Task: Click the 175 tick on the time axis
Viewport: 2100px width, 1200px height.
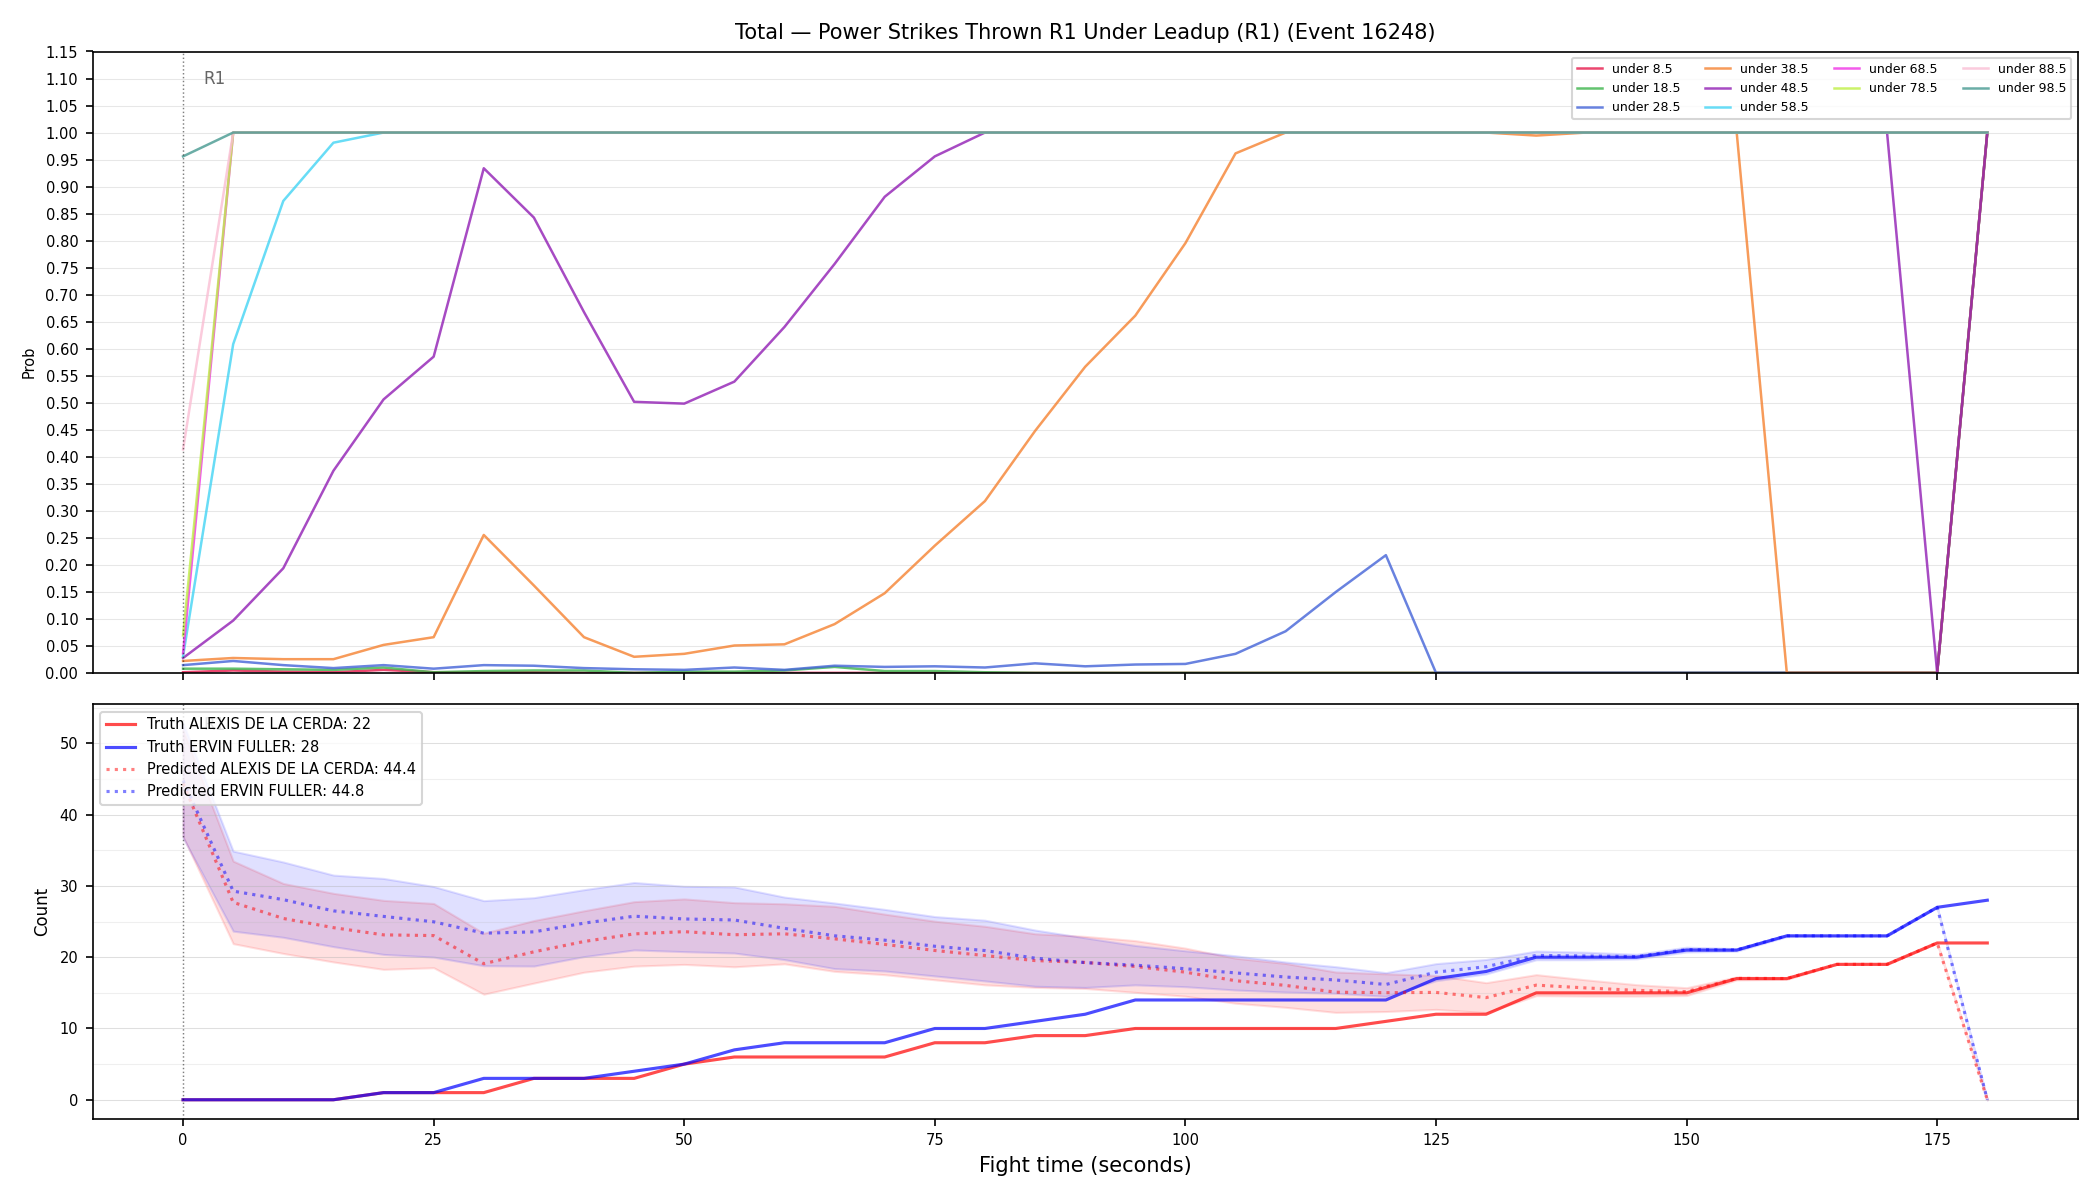Action: point(1937,1138)
